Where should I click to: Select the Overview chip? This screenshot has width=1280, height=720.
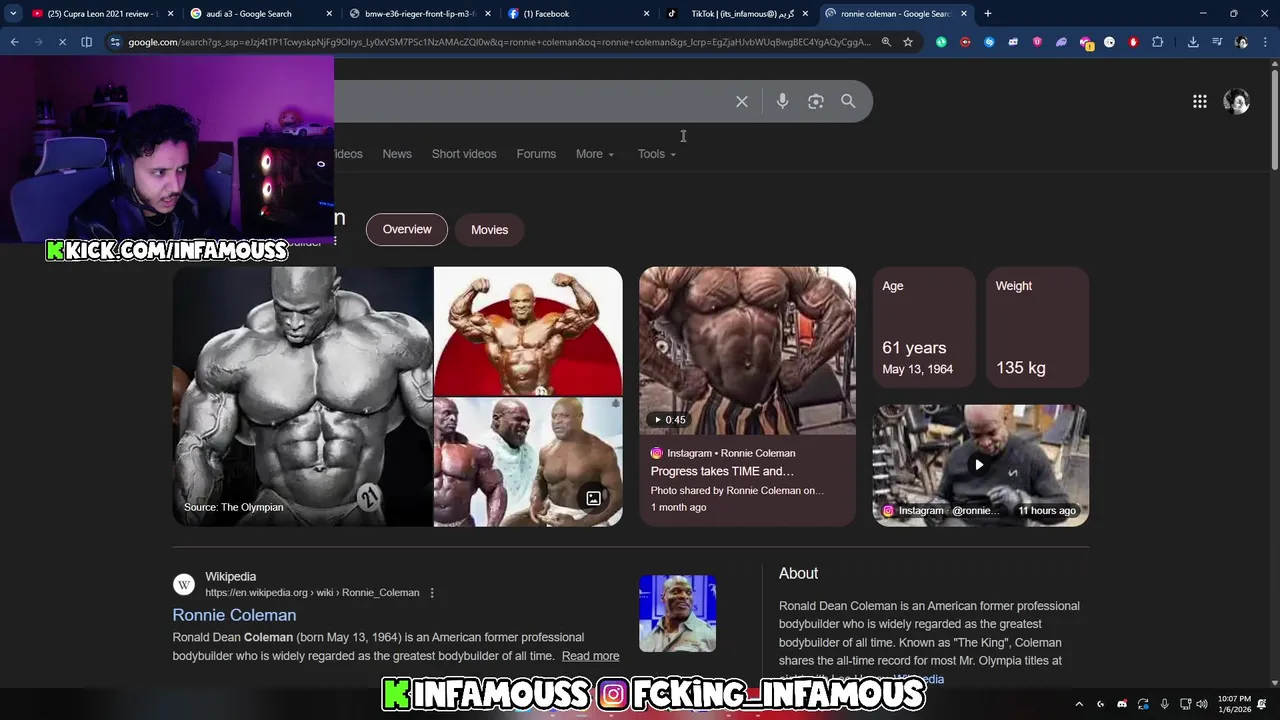(407, 229)
